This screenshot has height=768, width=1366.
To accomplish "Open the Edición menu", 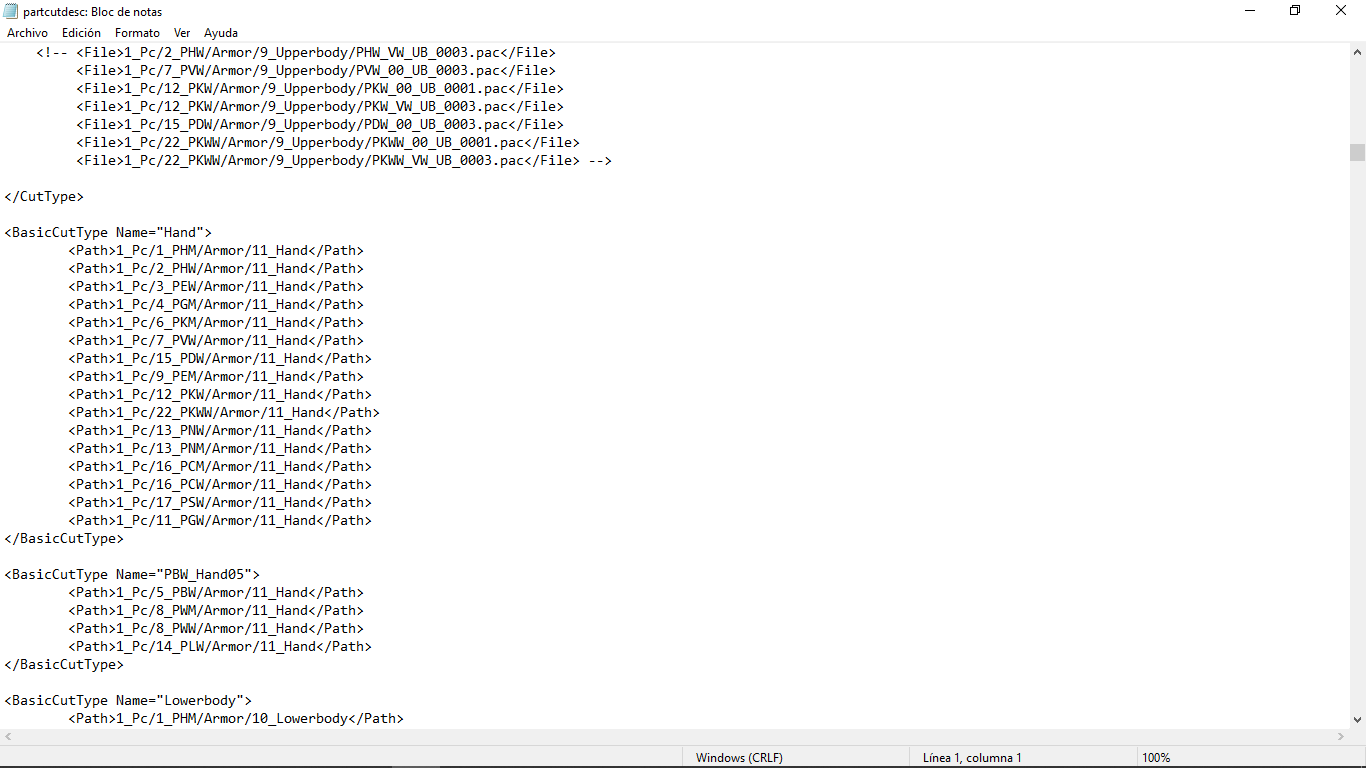I will [81, 33].
